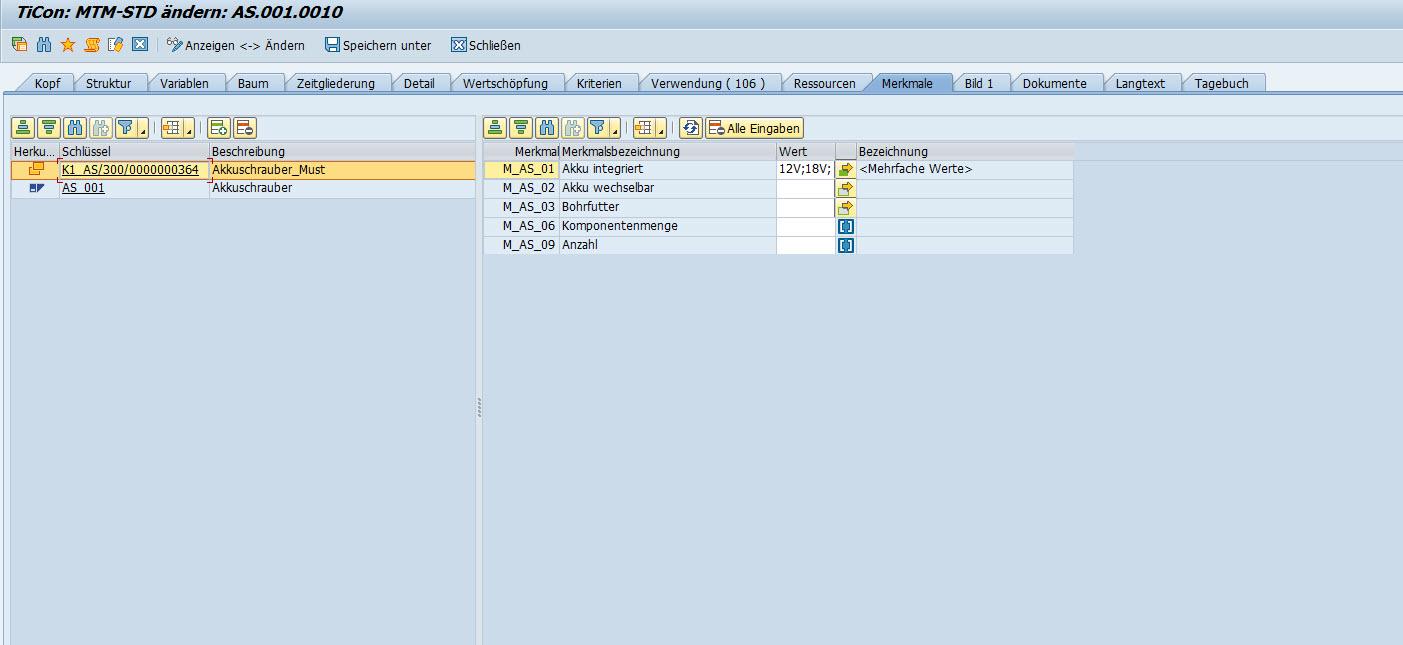Expand layout dropdown arrow in right panel
The height and width of the screenshot is (645, 1403).
pos(661,131)
